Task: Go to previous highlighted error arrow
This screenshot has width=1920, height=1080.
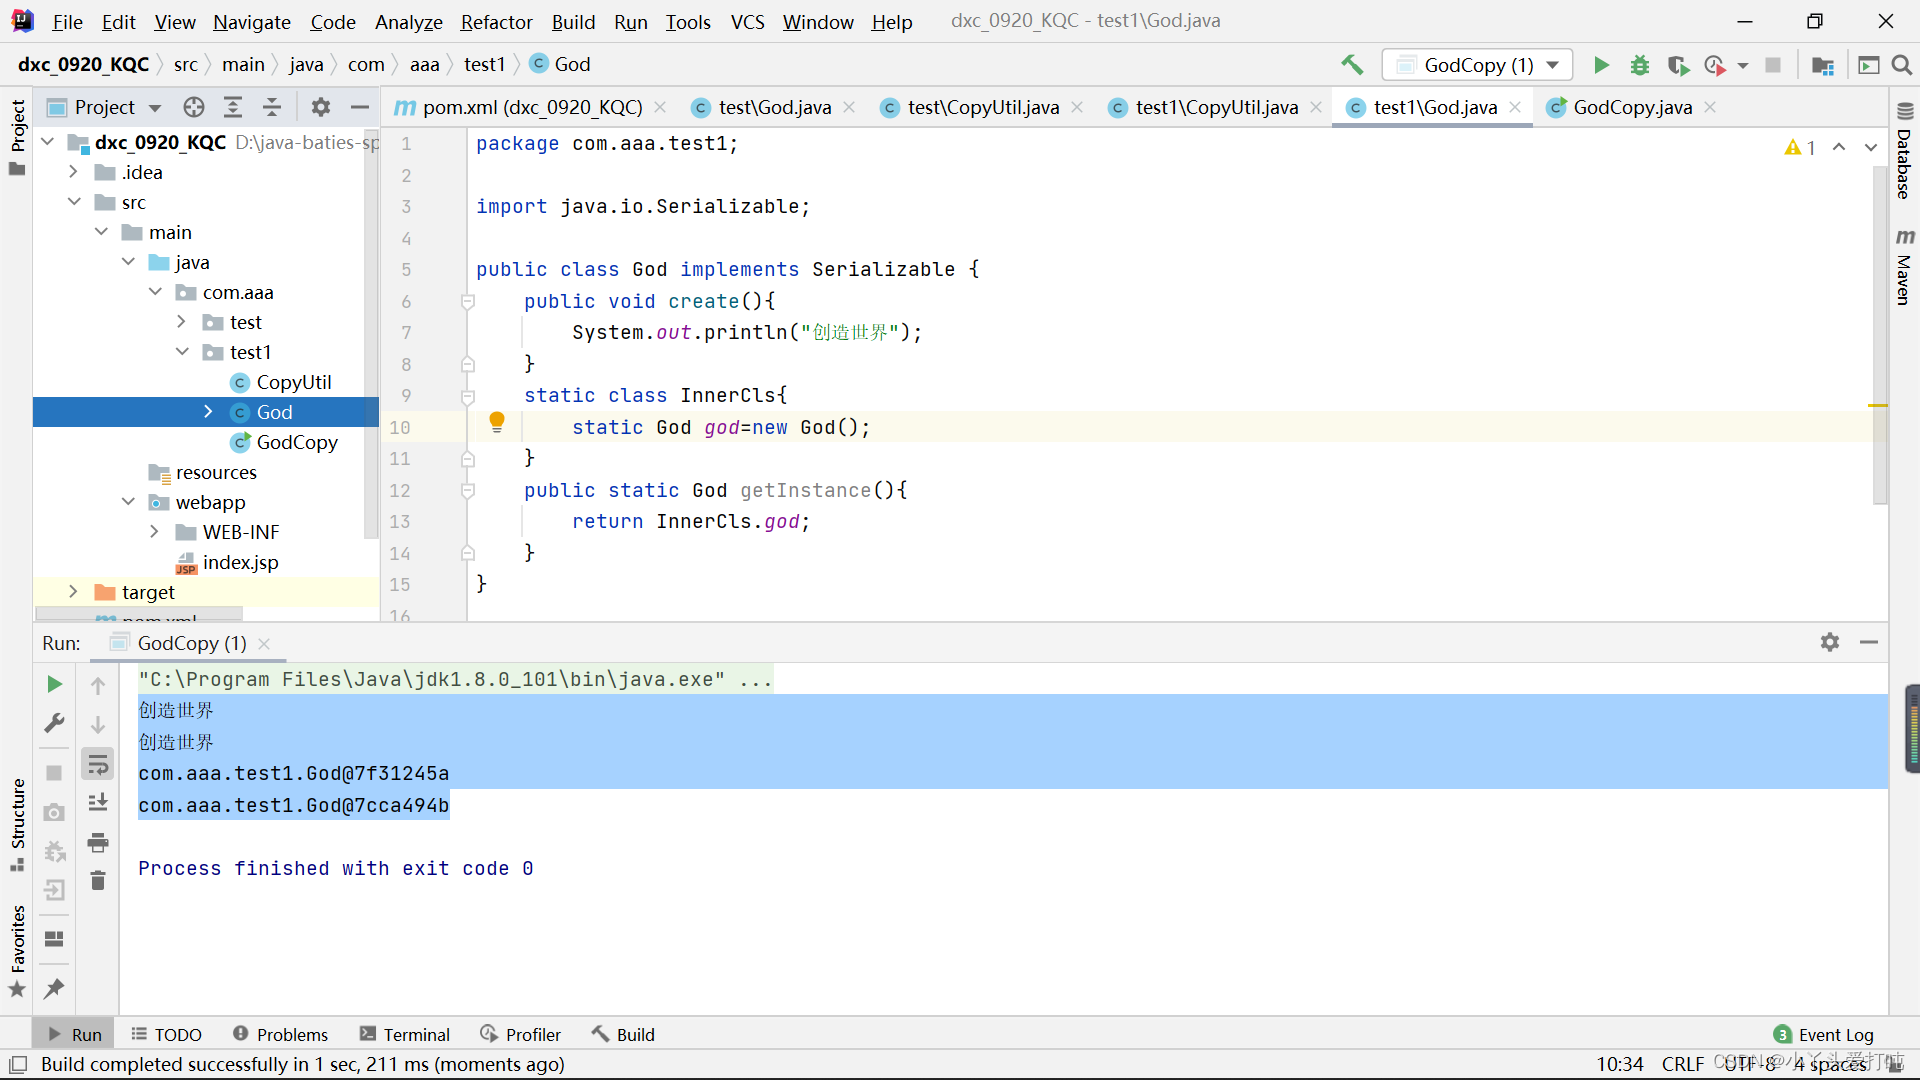Action: (x=1839, y=147)
